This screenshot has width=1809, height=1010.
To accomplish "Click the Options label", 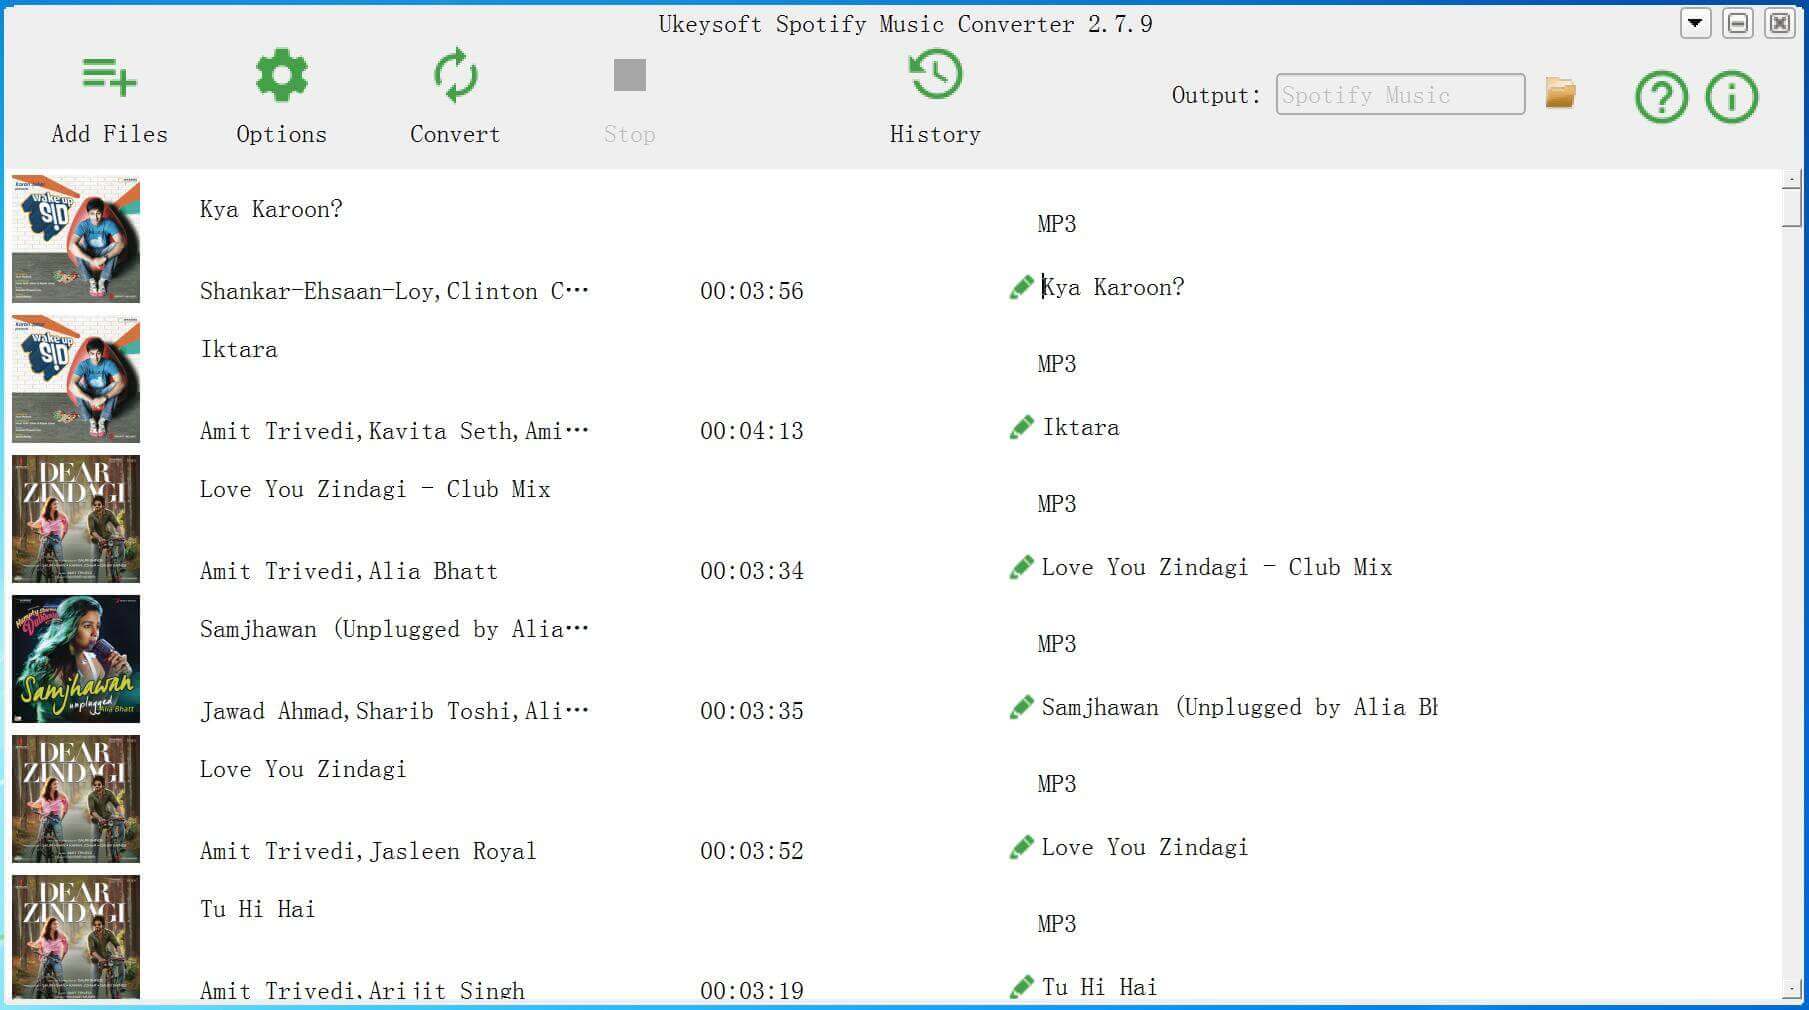I will point(281,135).
